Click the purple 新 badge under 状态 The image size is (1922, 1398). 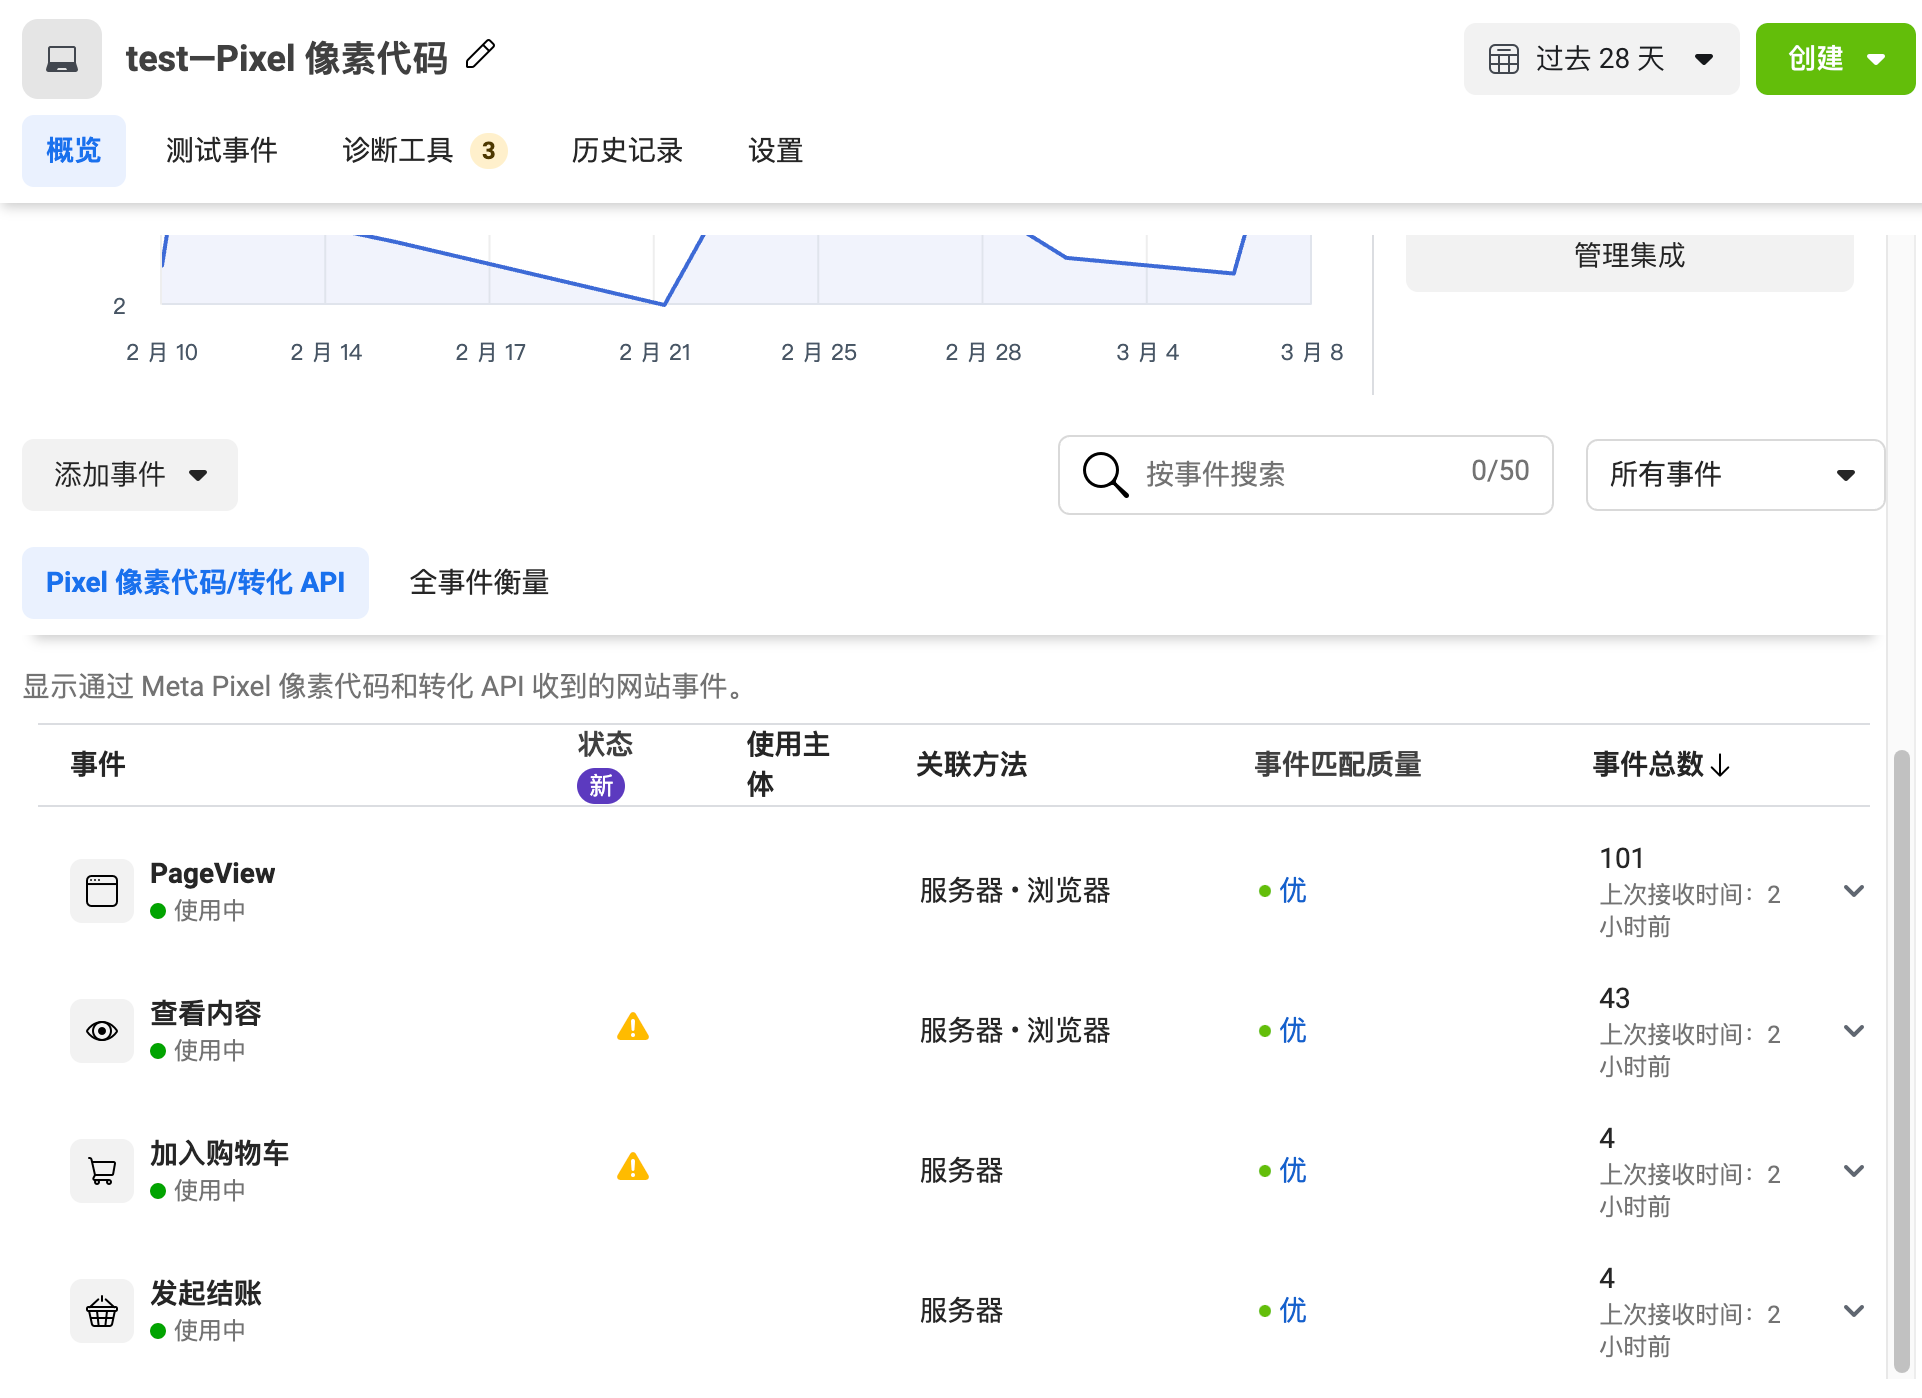coord(601,786)
